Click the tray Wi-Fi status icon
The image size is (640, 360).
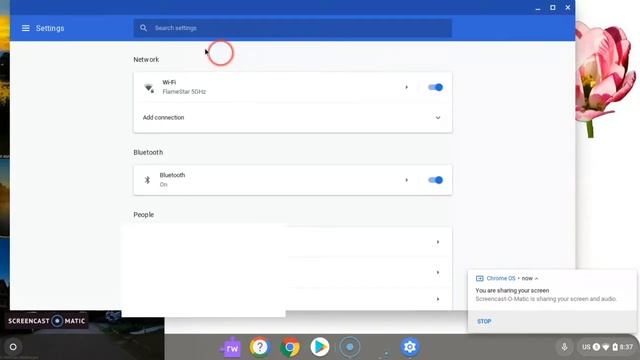[606, 347]
